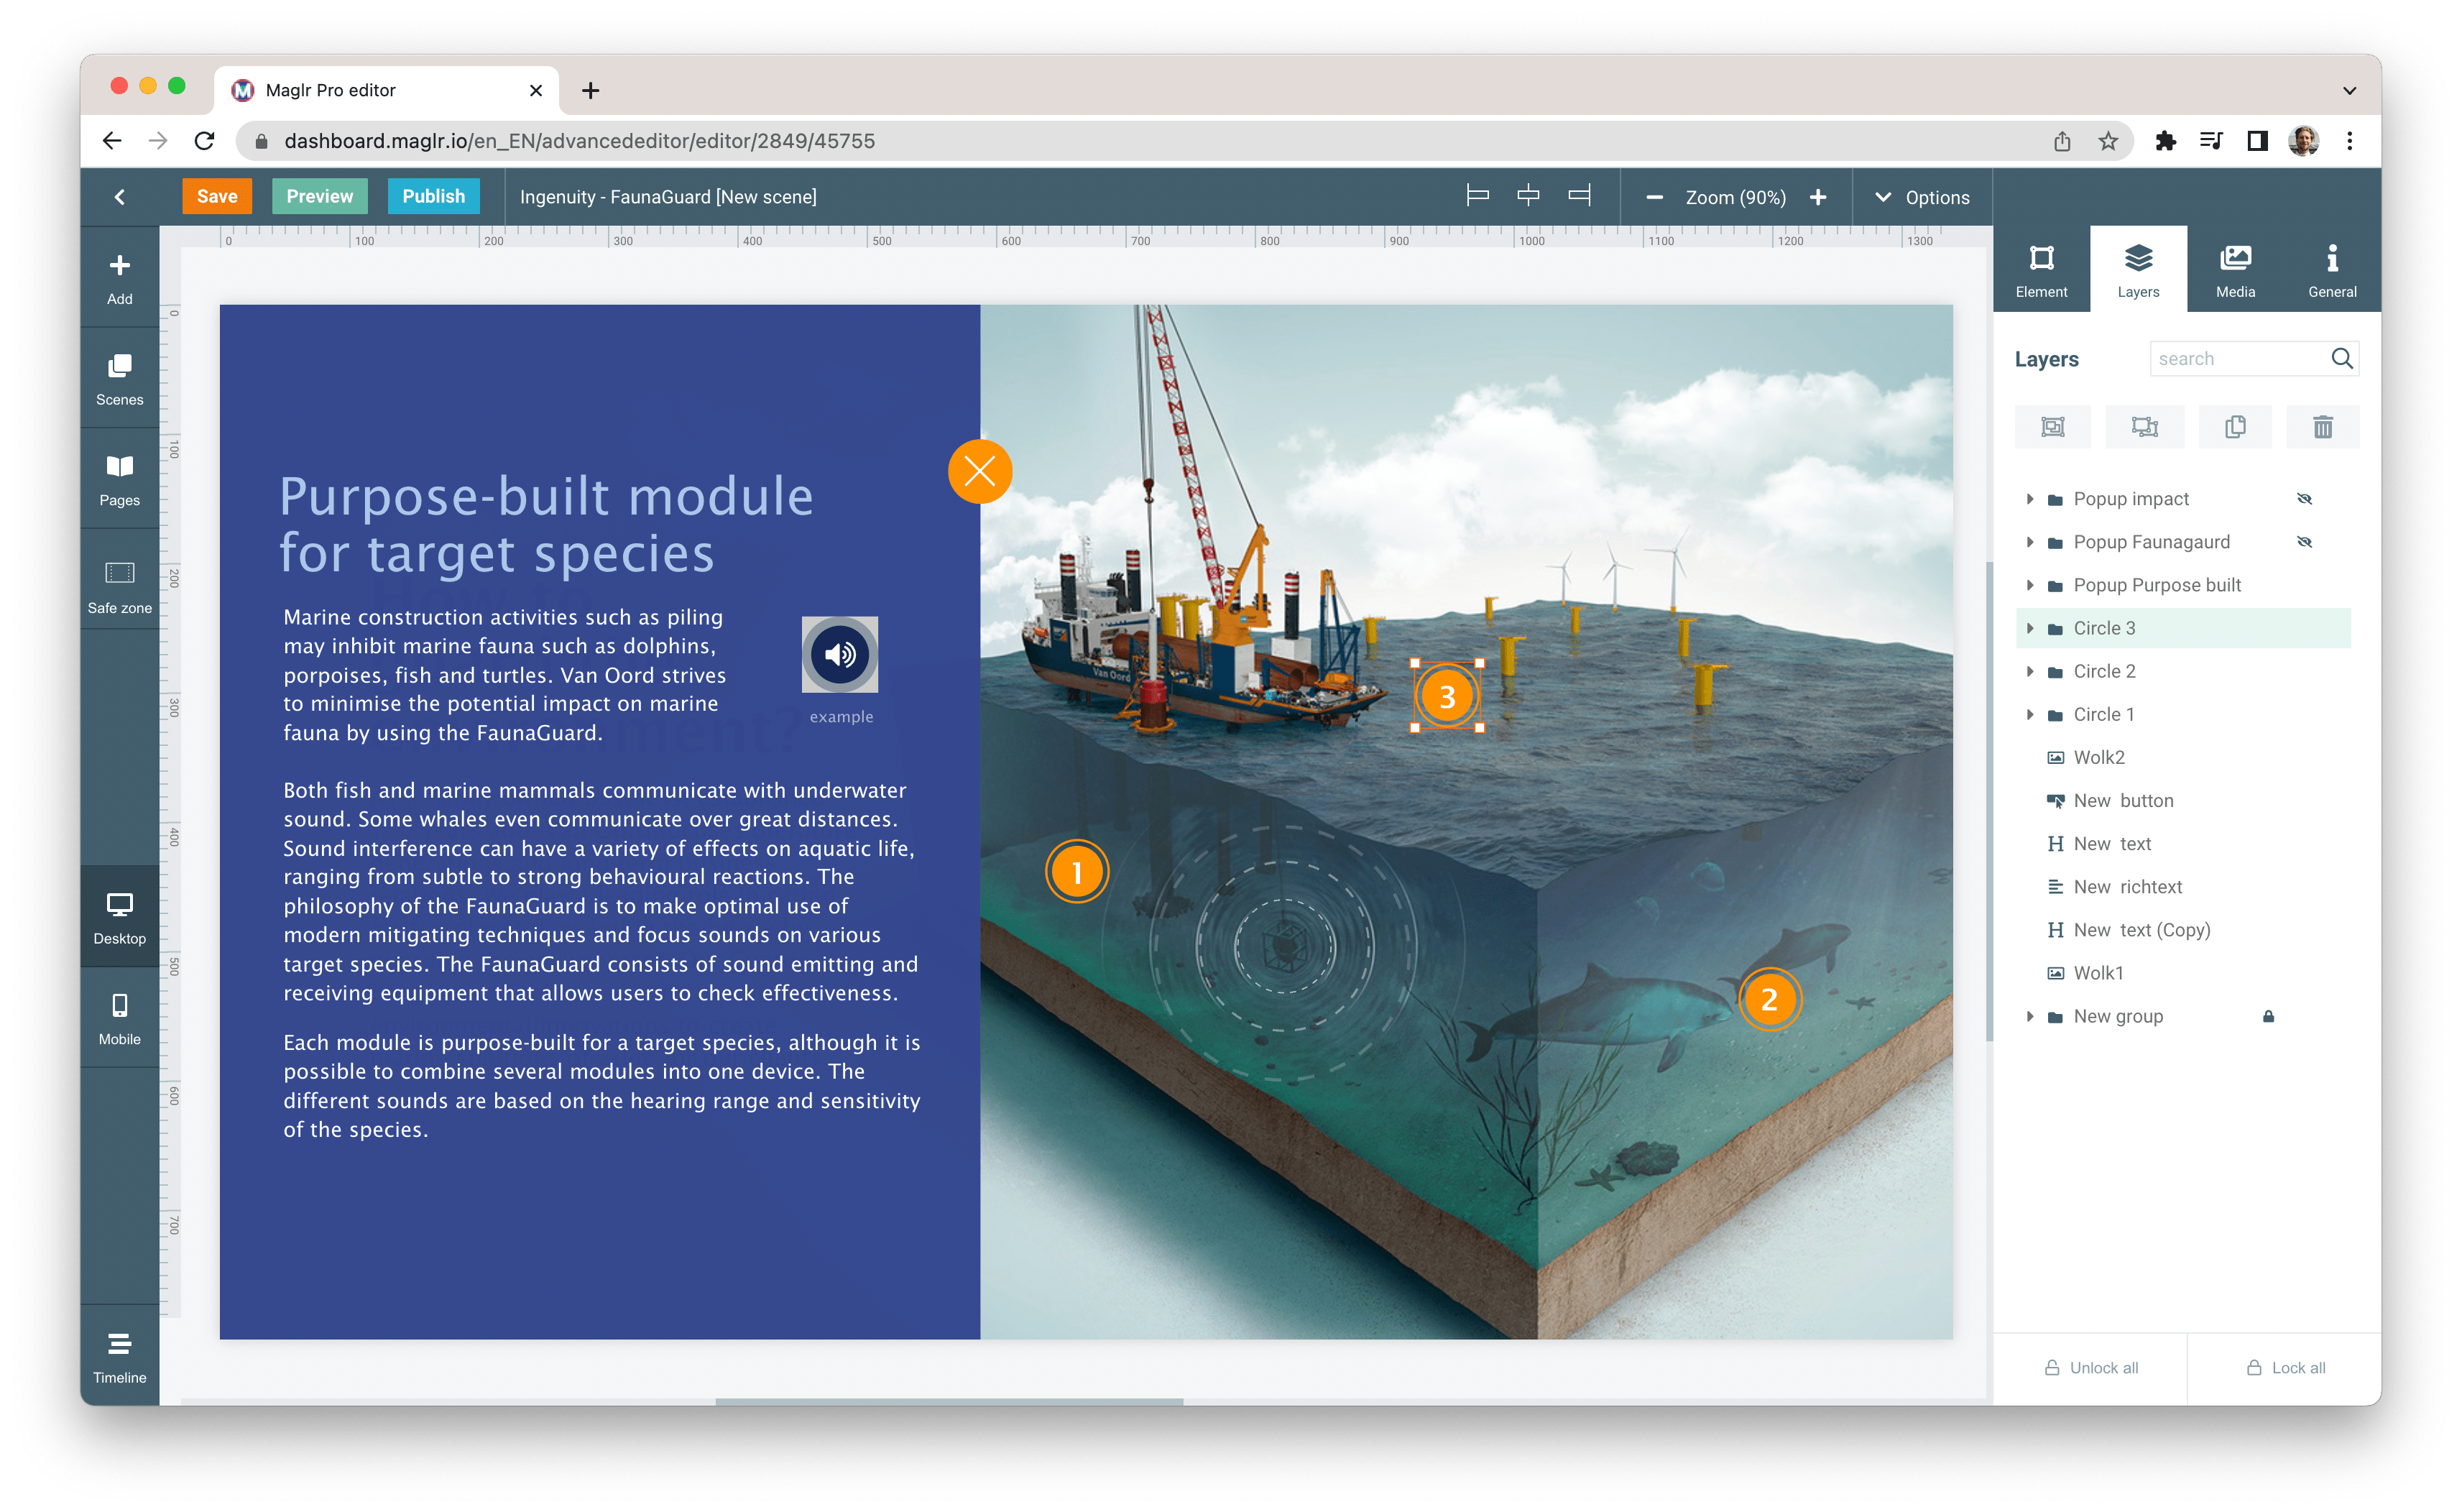Select the Popup Purpose built layer
This screenshot has width=2462, height=1512.
[2183, 584]
